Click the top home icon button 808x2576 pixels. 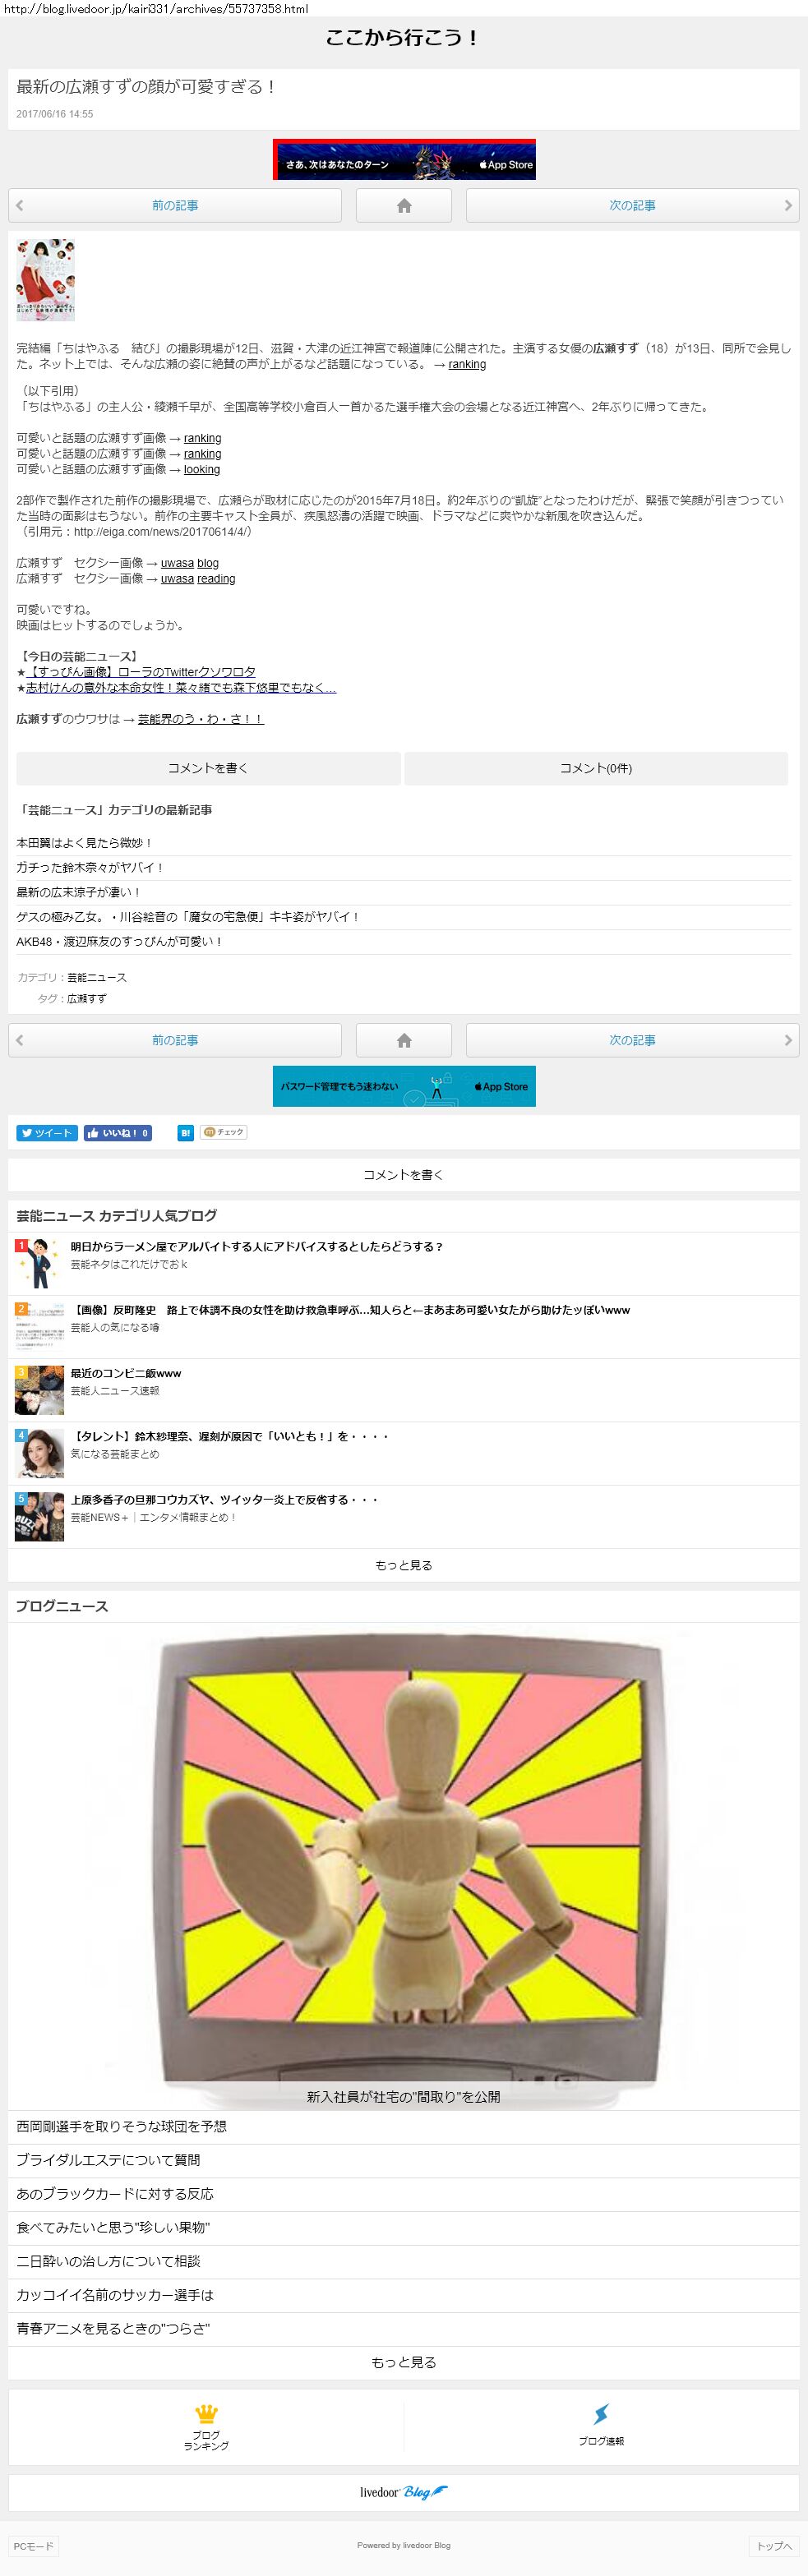tap(404, 205)
